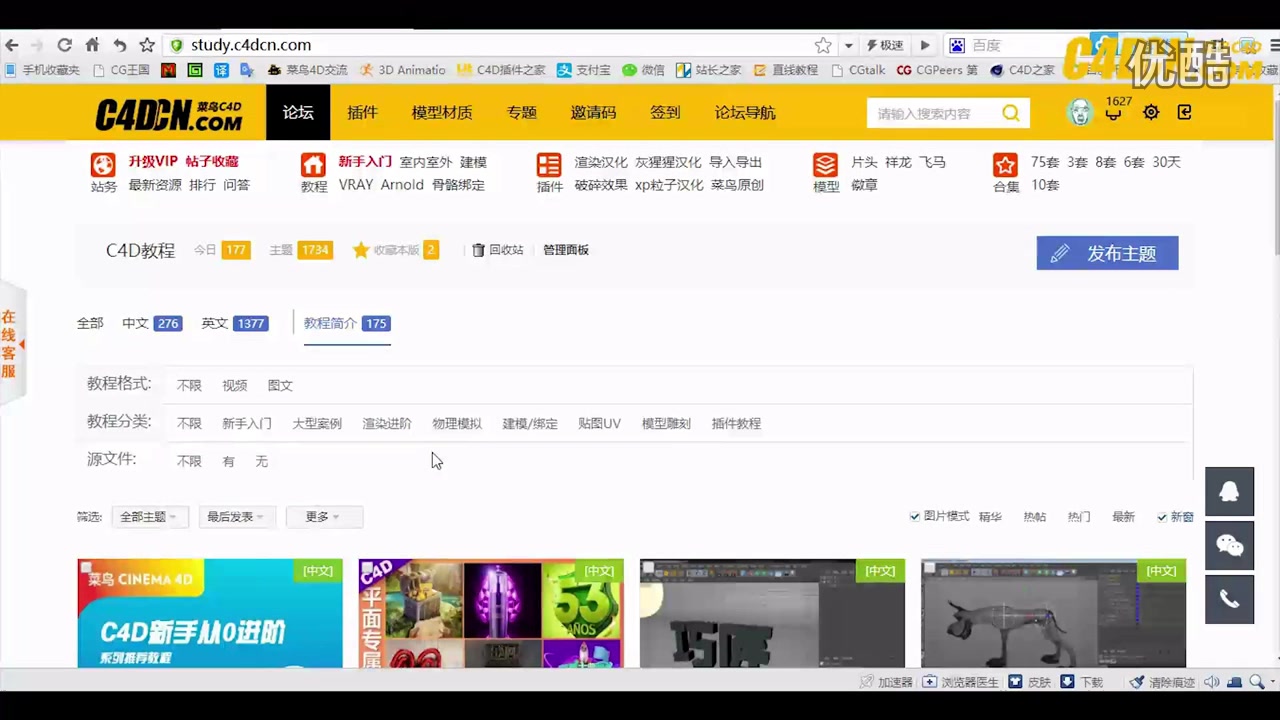Image resolution: width=1280 pixels, height=720 pixels.
Task: Click the notification bell showing 1627
Action: pos(1114,113)
